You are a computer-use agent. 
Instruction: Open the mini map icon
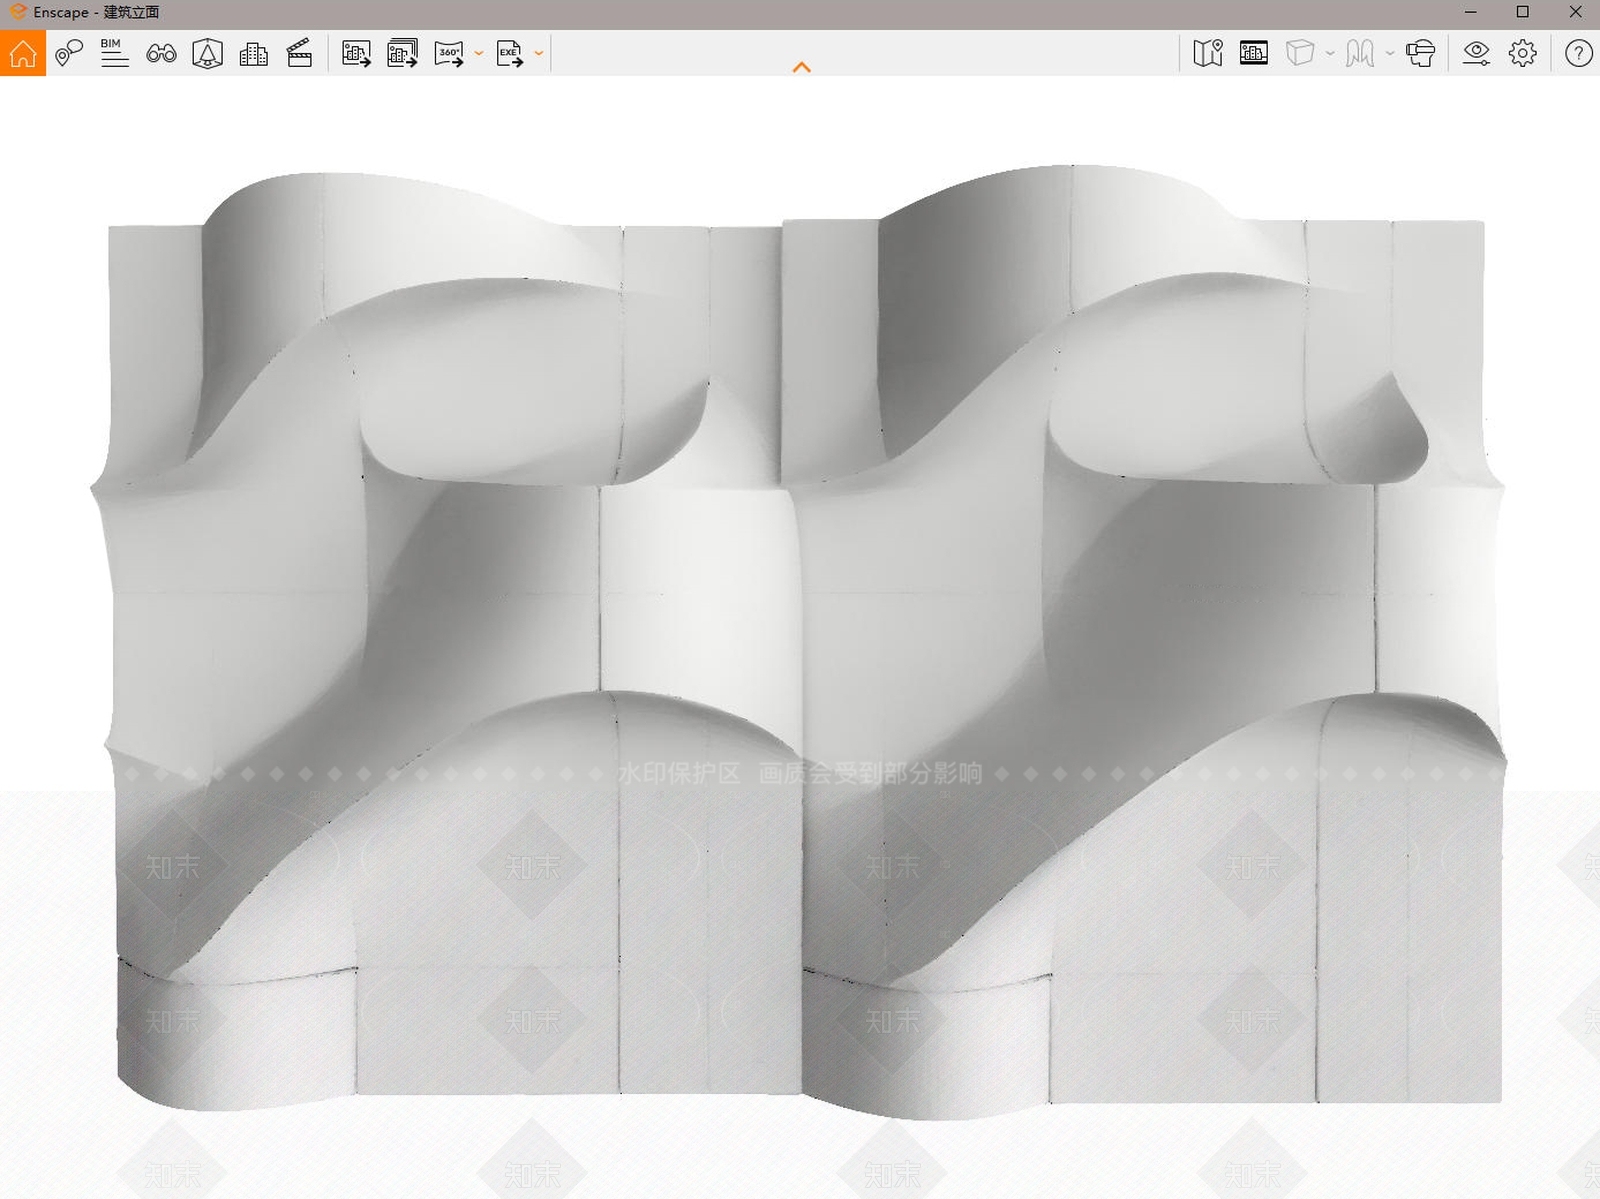coord(1207,53)
